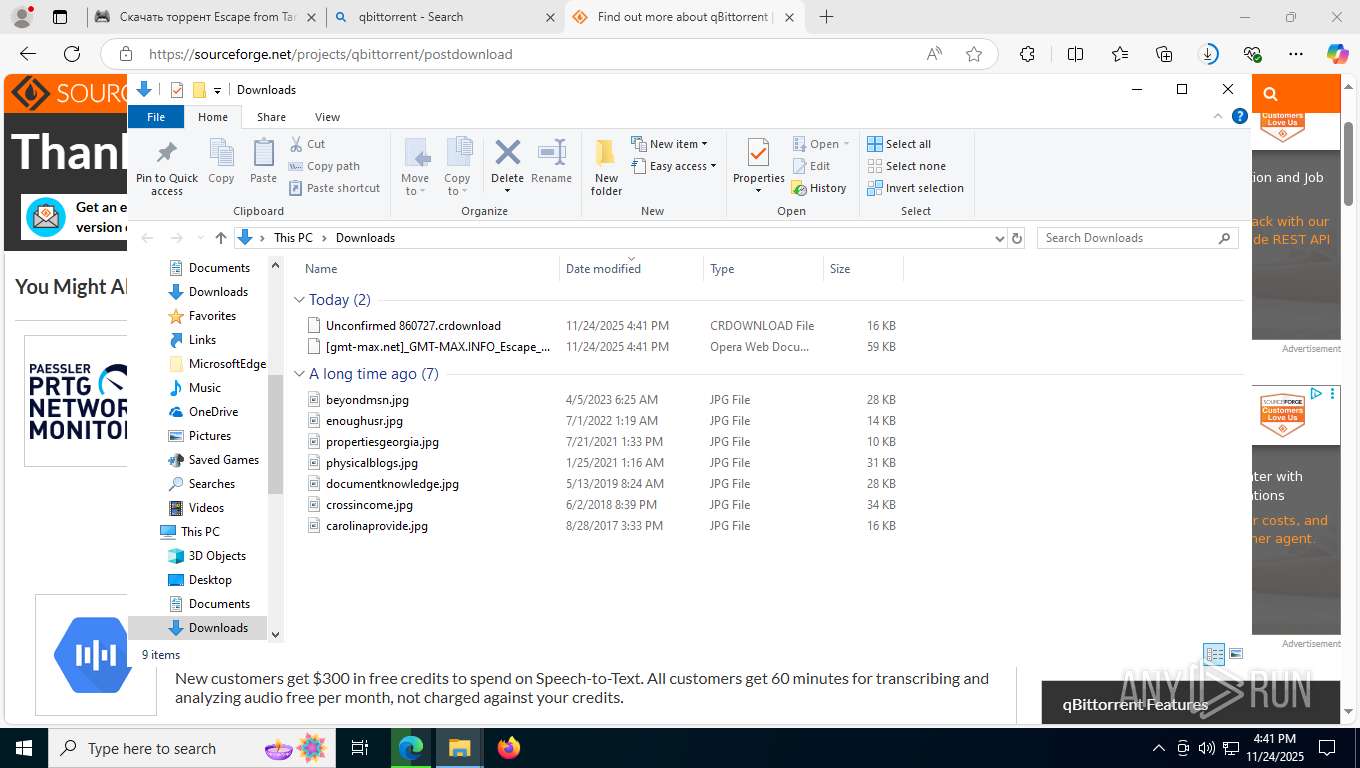Refresh the Edge browser page

(72, 54)
